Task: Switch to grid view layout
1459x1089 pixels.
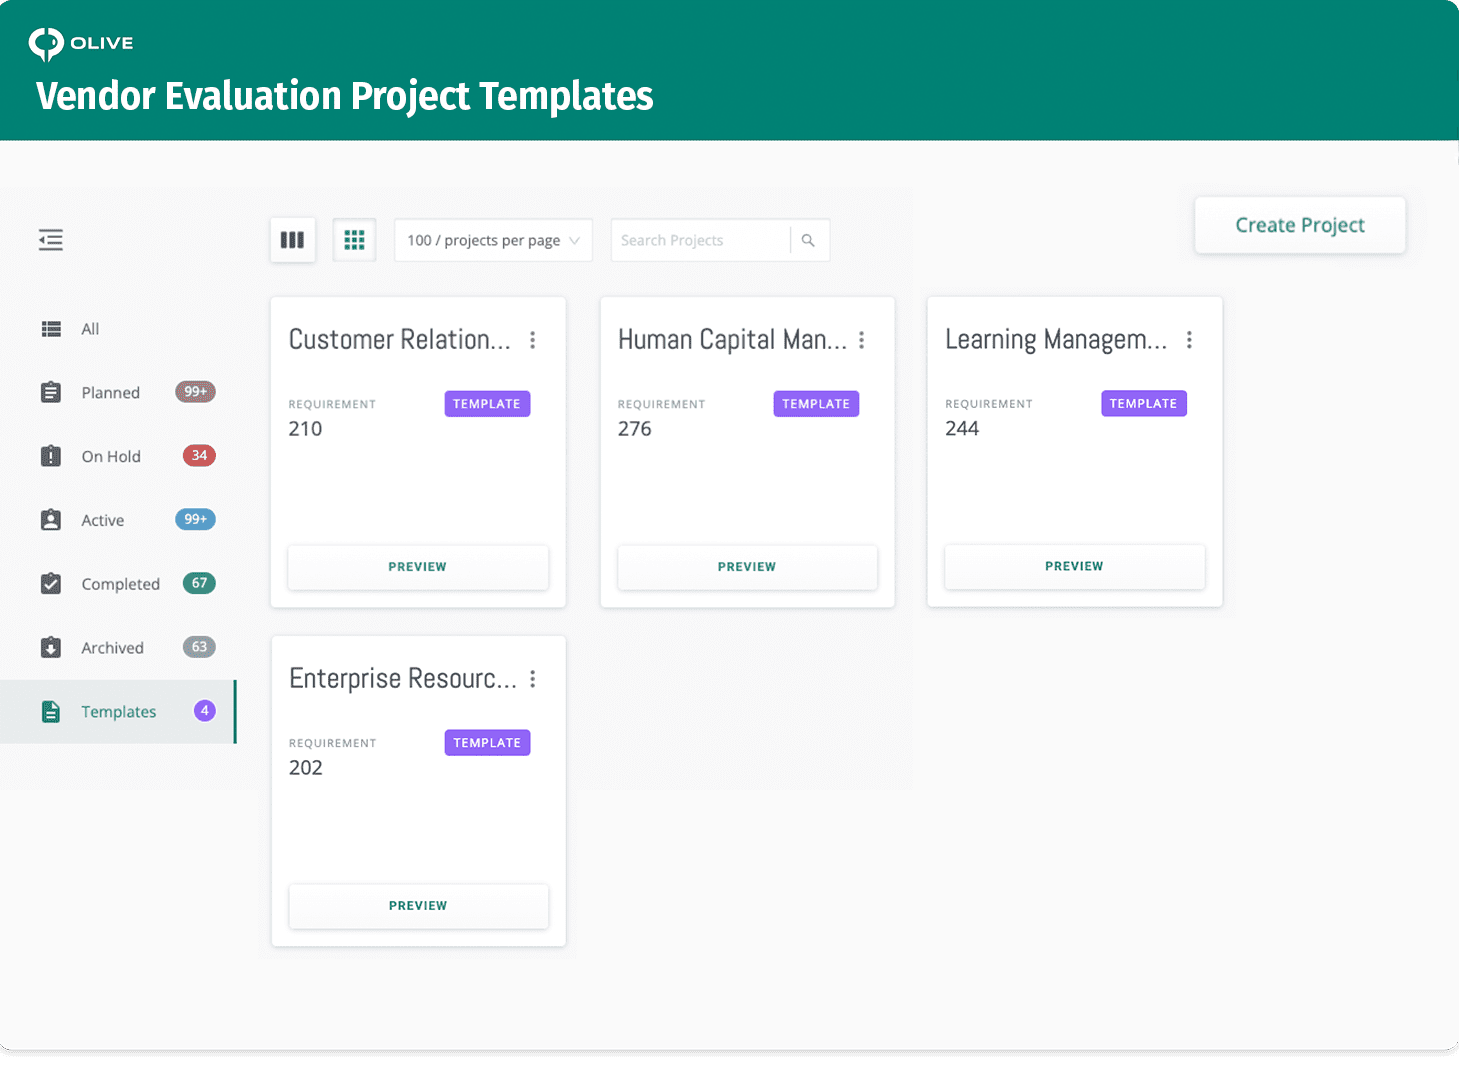Action: (354, 240)
